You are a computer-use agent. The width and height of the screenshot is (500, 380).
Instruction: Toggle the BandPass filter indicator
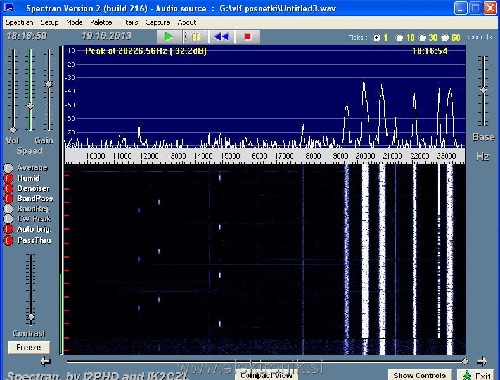8,199
